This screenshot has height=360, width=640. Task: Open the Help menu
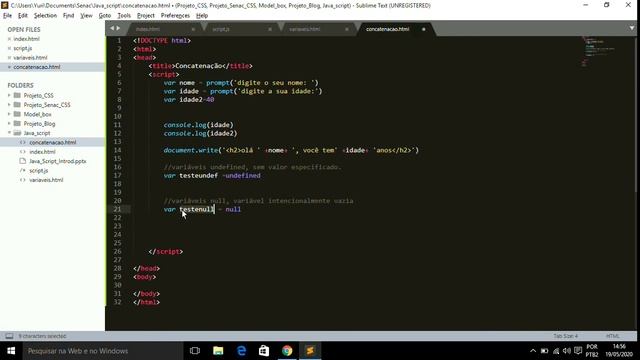point(202,16)
